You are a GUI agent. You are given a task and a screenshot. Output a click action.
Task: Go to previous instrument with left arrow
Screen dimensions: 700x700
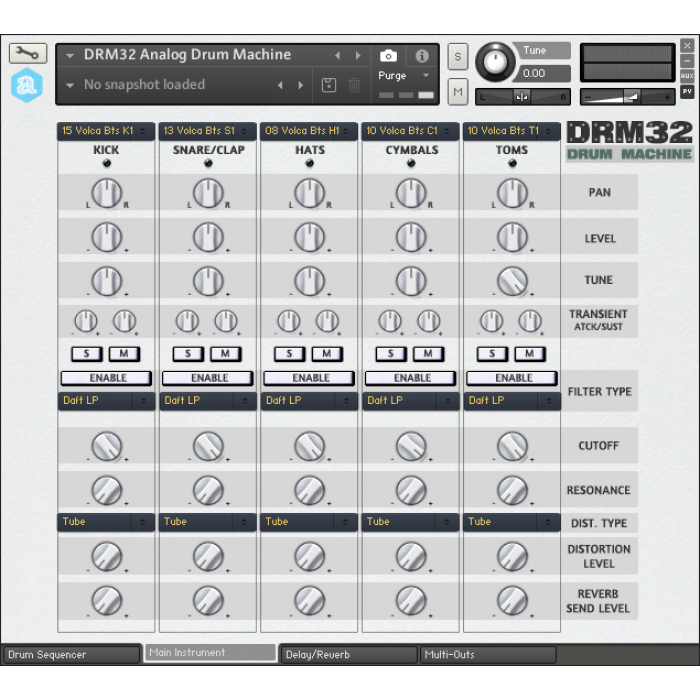tap(338, 55)
